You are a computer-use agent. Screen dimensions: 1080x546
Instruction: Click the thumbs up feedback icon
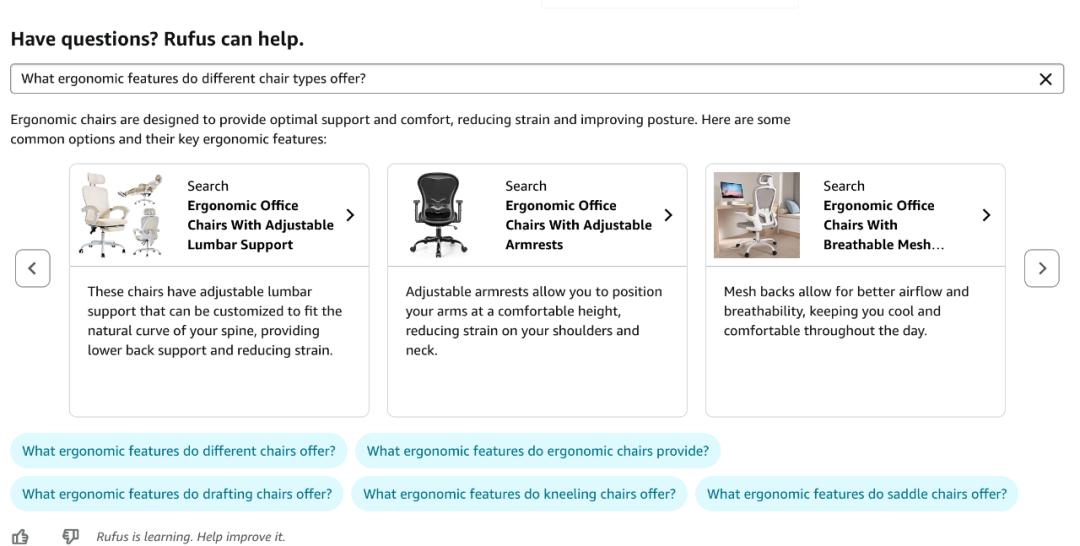[20, 536]
